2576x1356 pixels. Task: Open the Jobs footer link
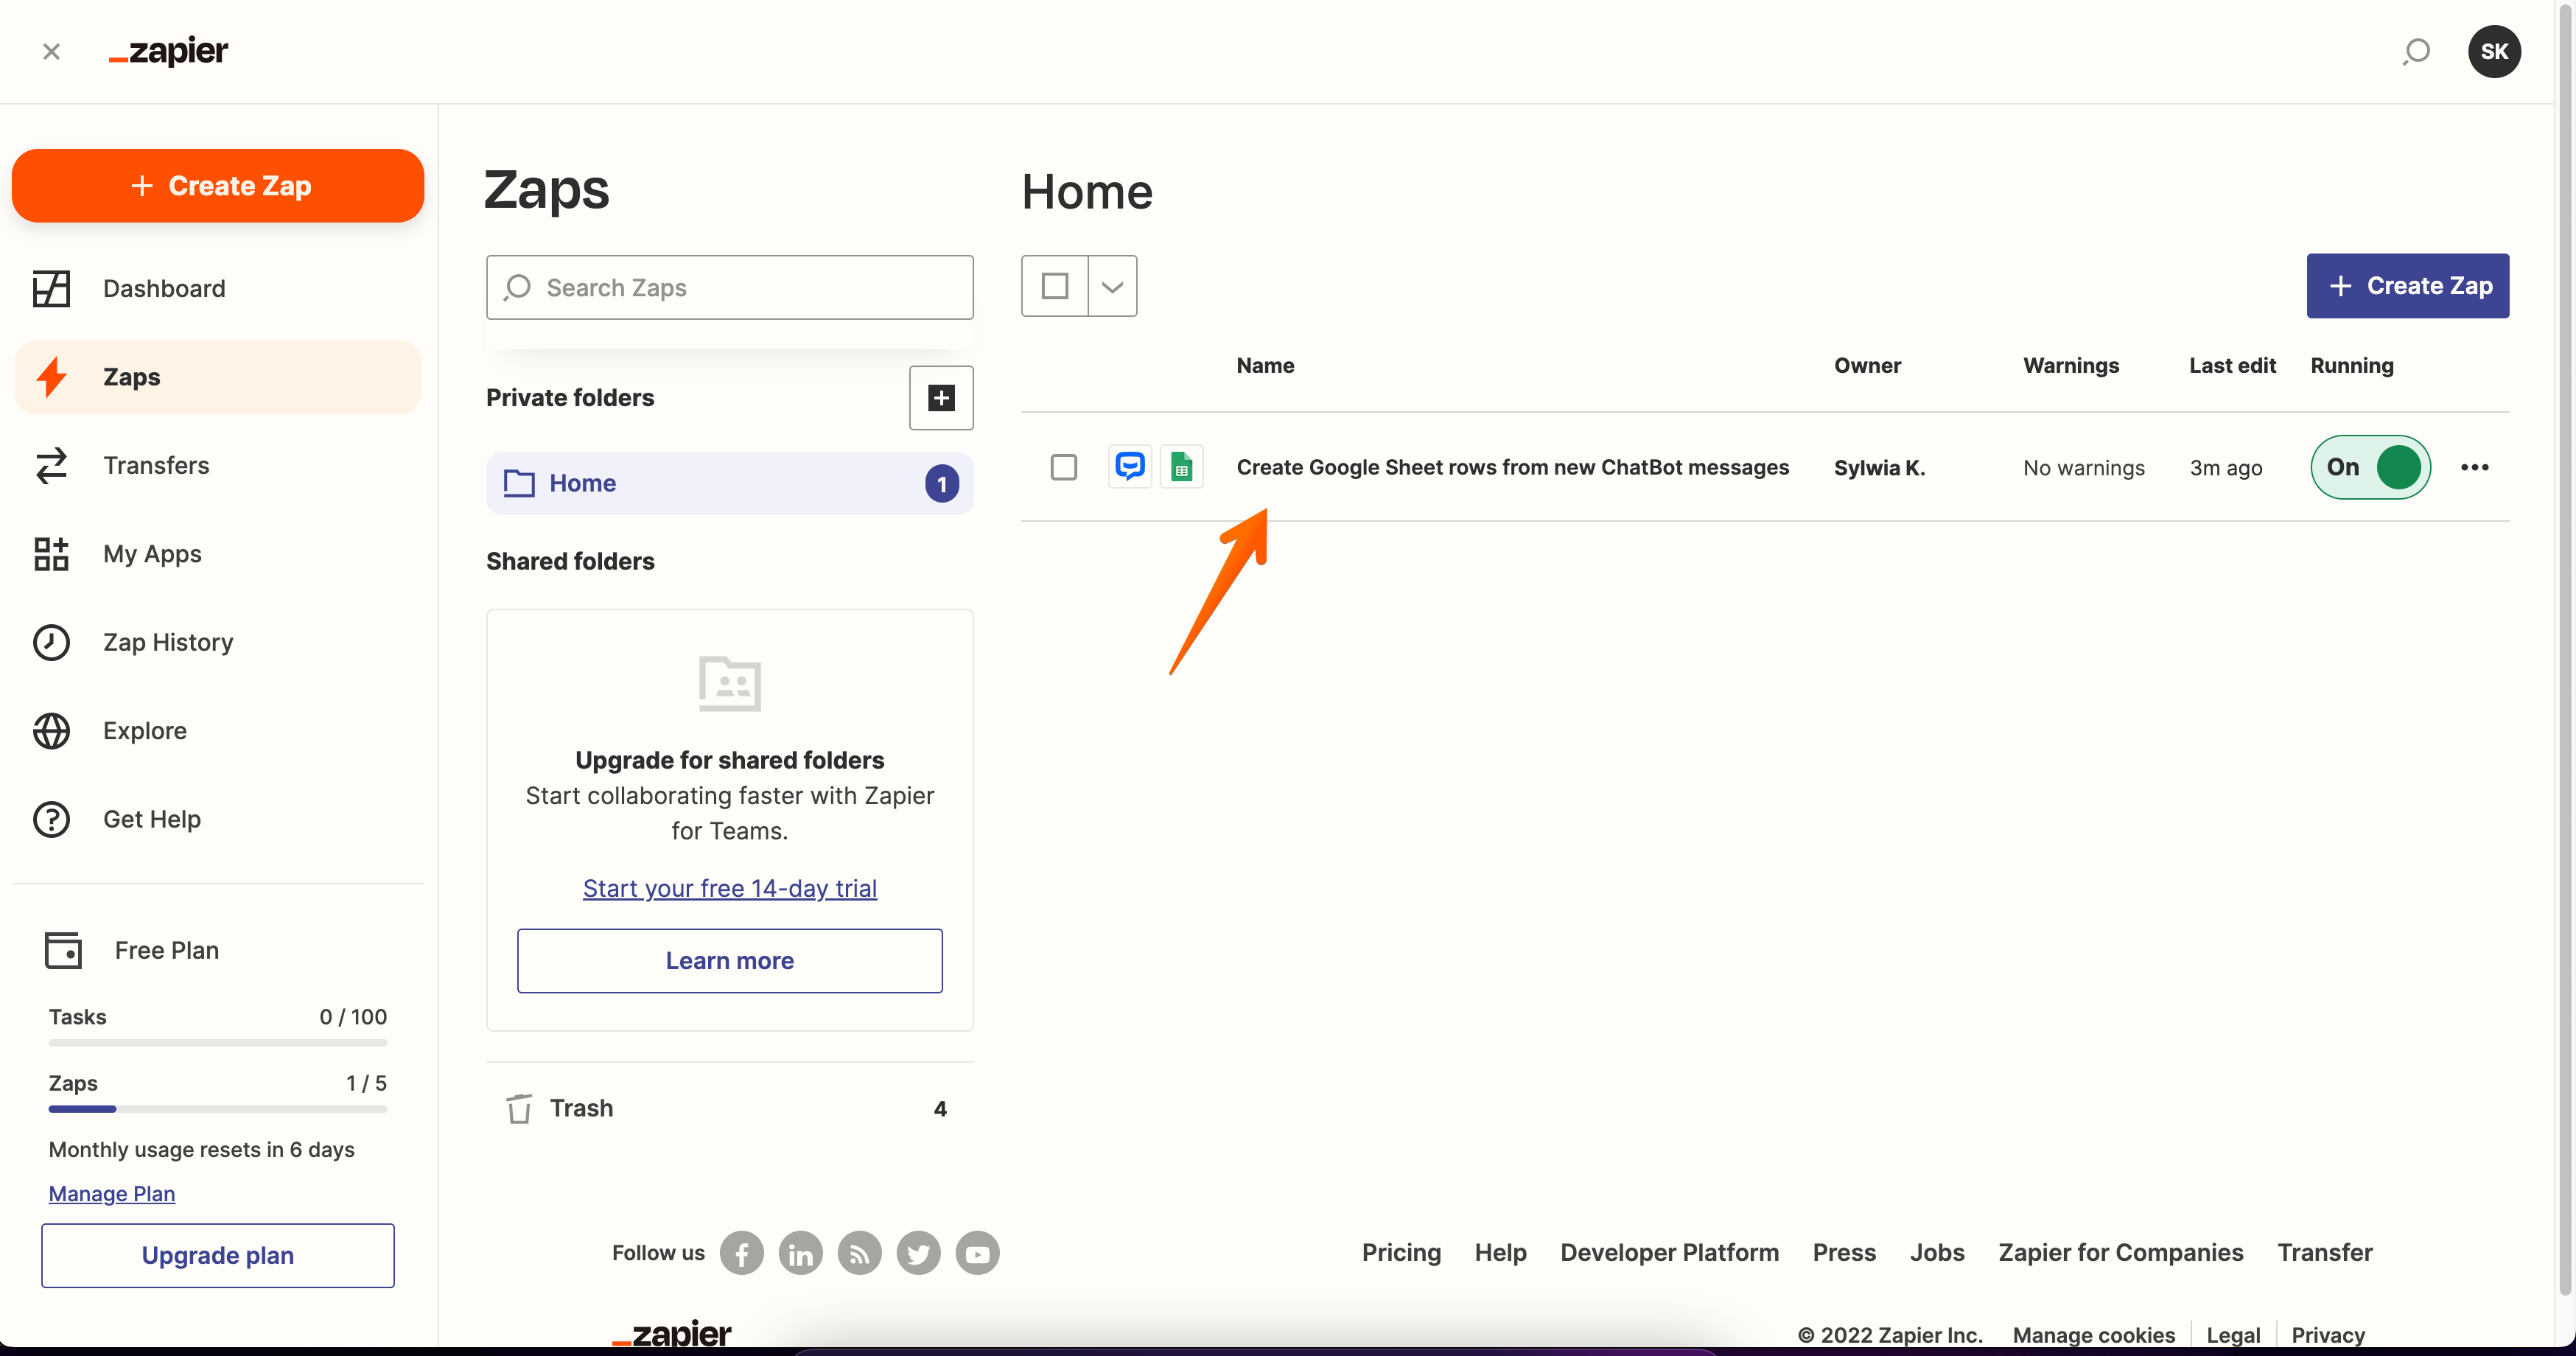(x=1937, y=1253)
